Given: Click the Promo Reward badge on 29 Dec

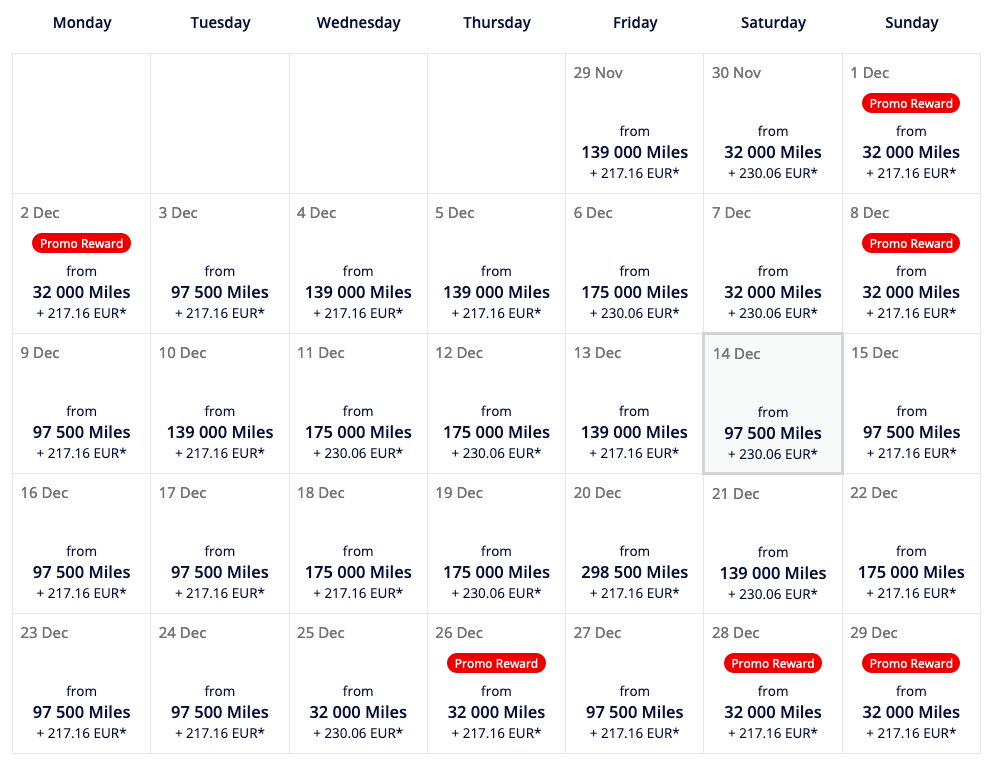Looking at the screenshot, I should coord(910,663).
